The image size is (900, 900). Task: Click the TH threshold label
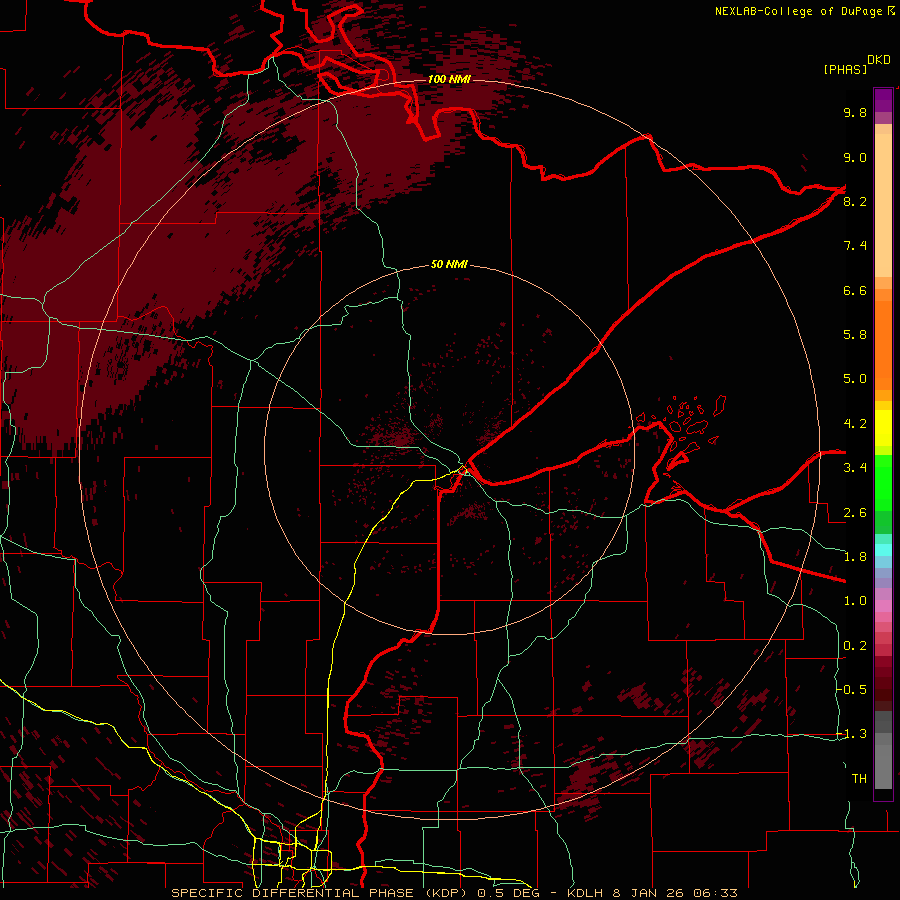[859, 779]
